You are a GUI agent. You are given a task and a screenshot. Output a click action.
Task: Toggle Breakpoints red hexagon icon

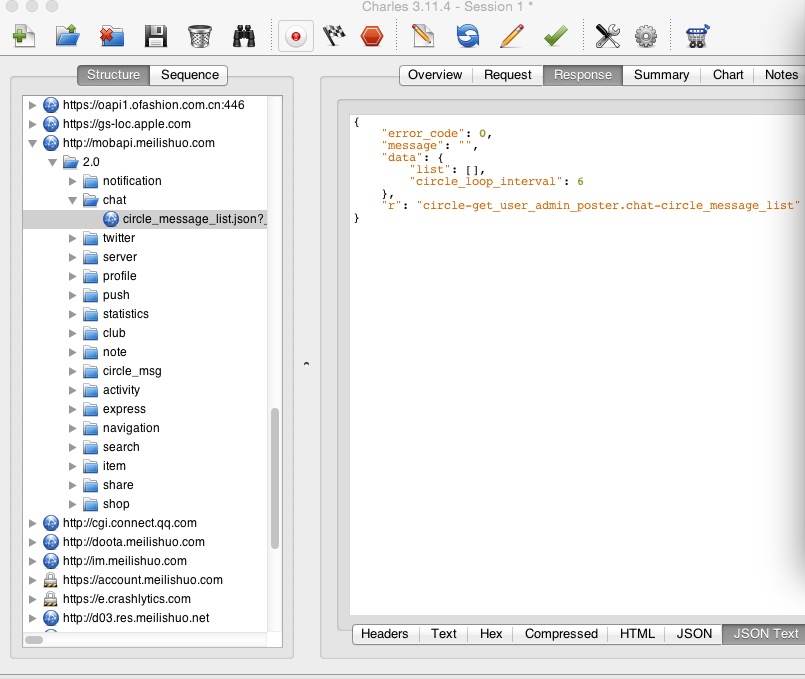pos(372,36)
